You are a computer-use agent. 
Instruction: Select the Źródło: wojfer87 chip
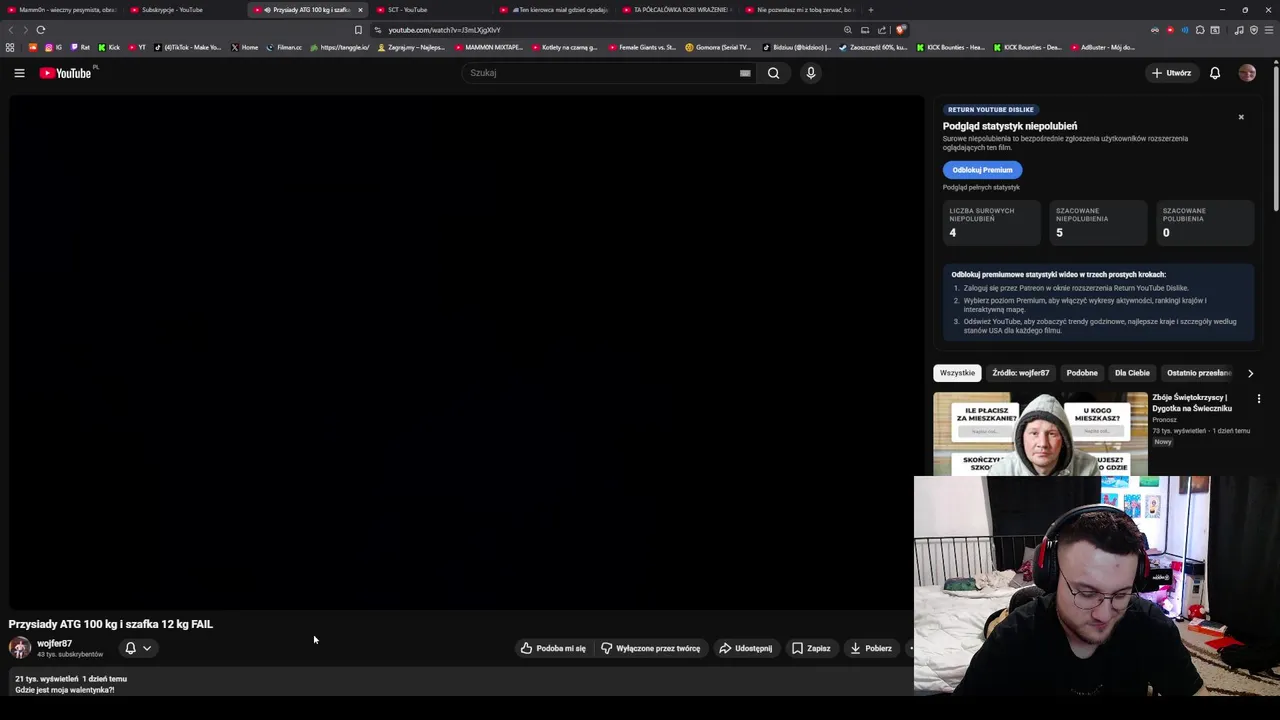click(x=1020, y=373)
